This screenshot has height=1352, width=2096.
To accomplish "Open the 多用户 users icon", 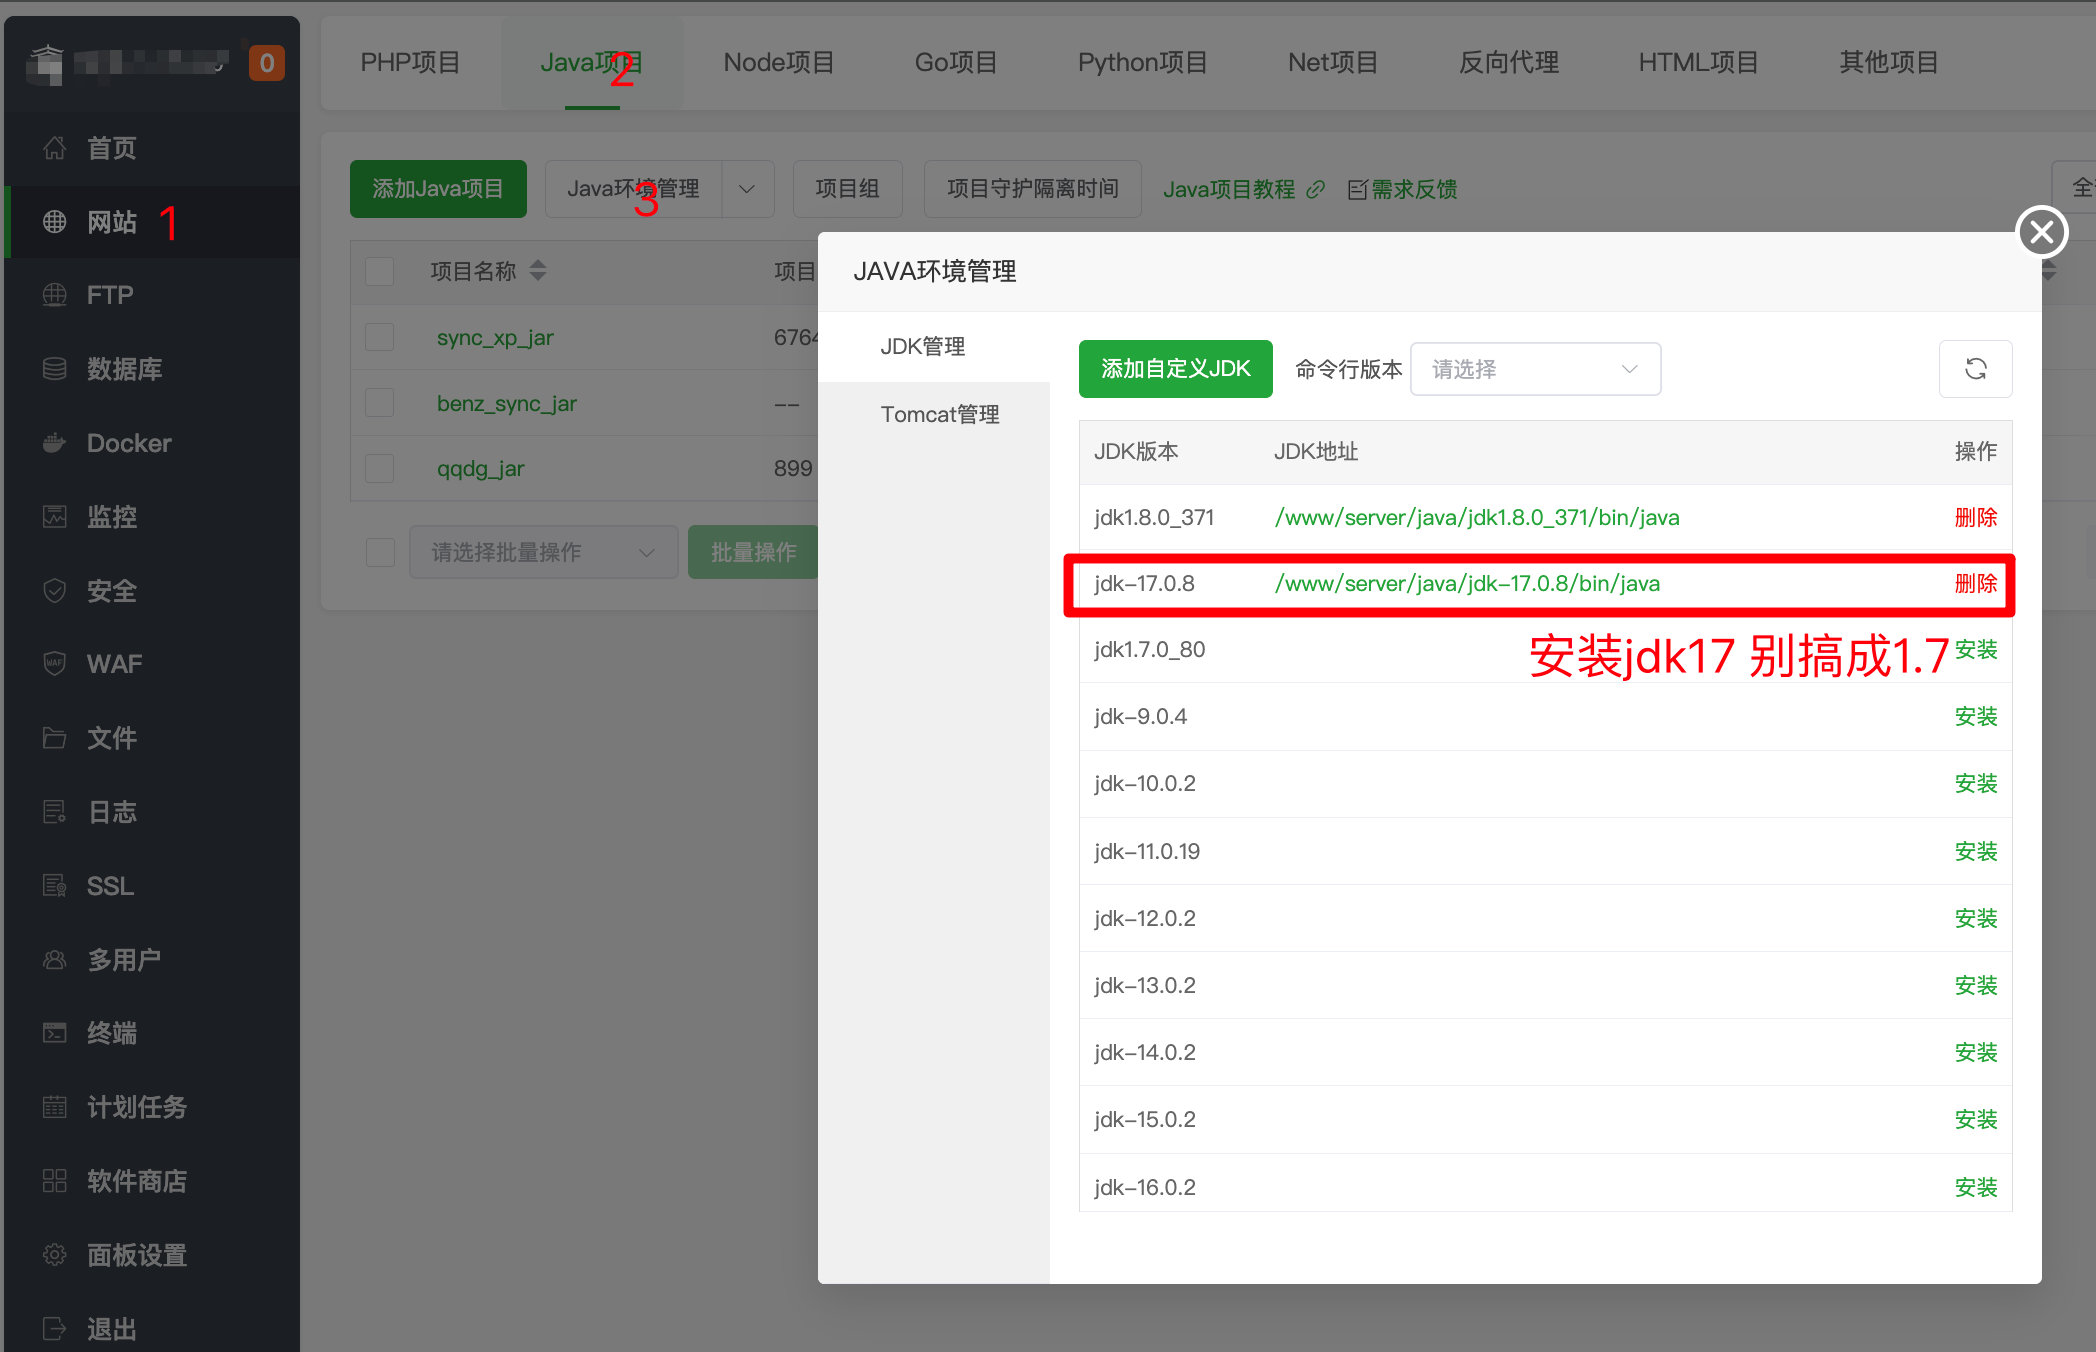I will pyautogui.click(x=55, y=960).
